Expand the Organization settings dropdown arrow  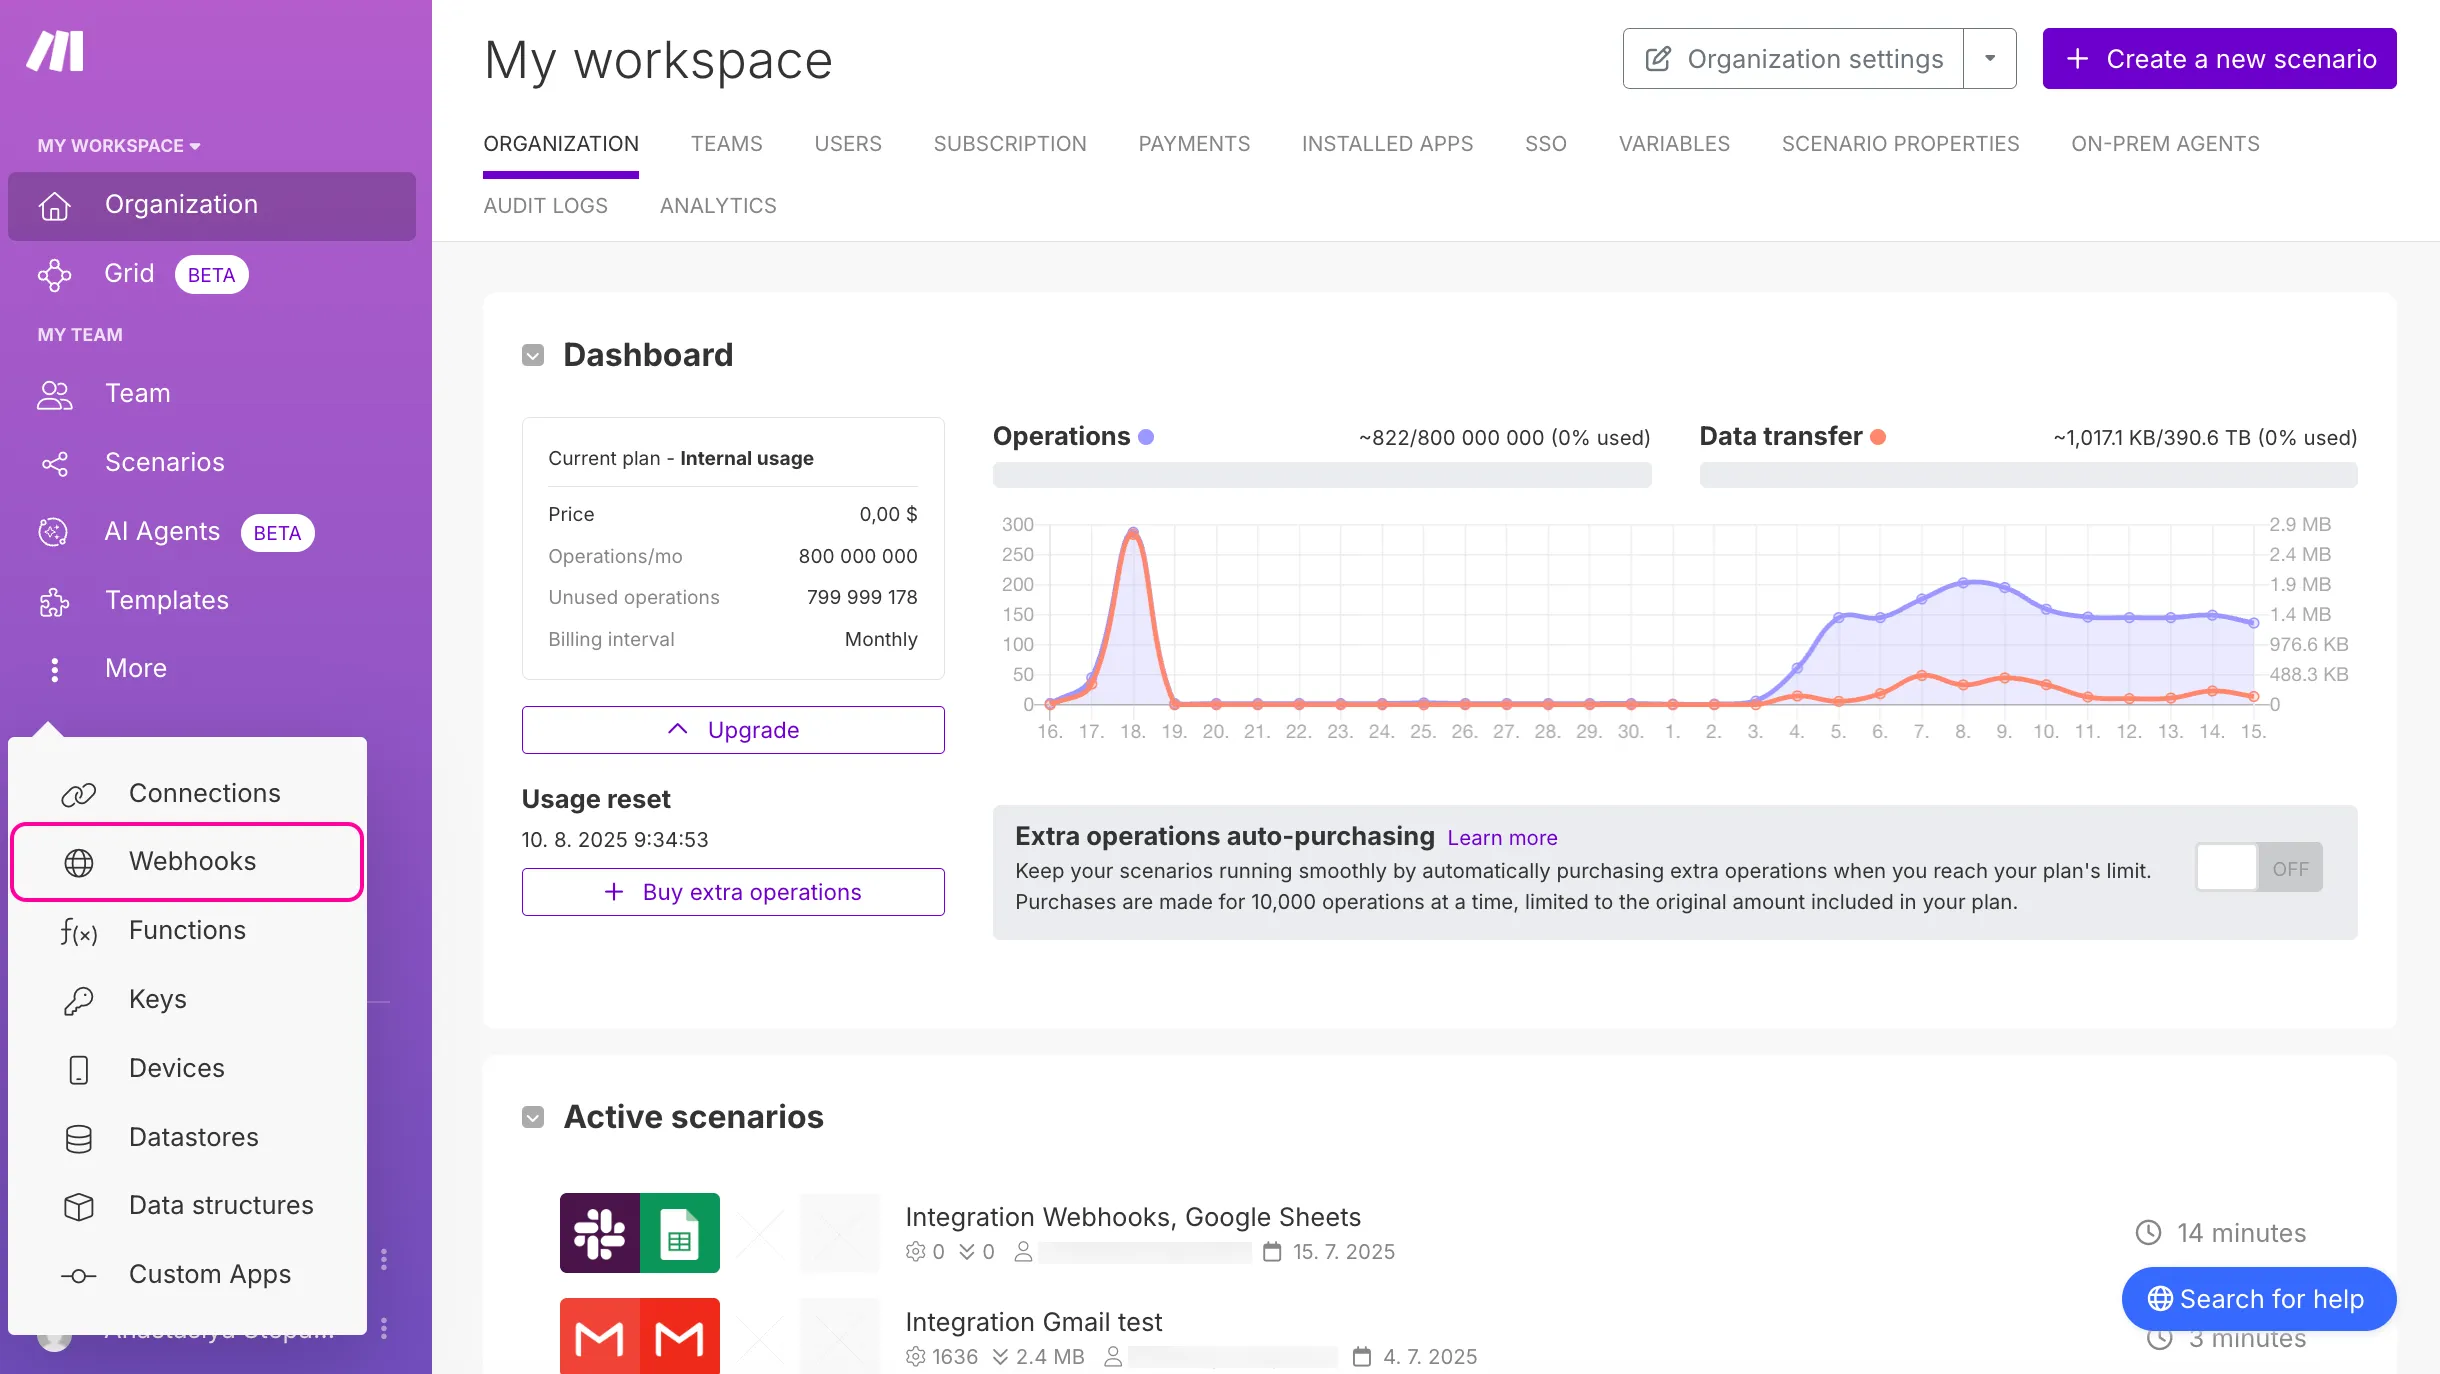1990,59
